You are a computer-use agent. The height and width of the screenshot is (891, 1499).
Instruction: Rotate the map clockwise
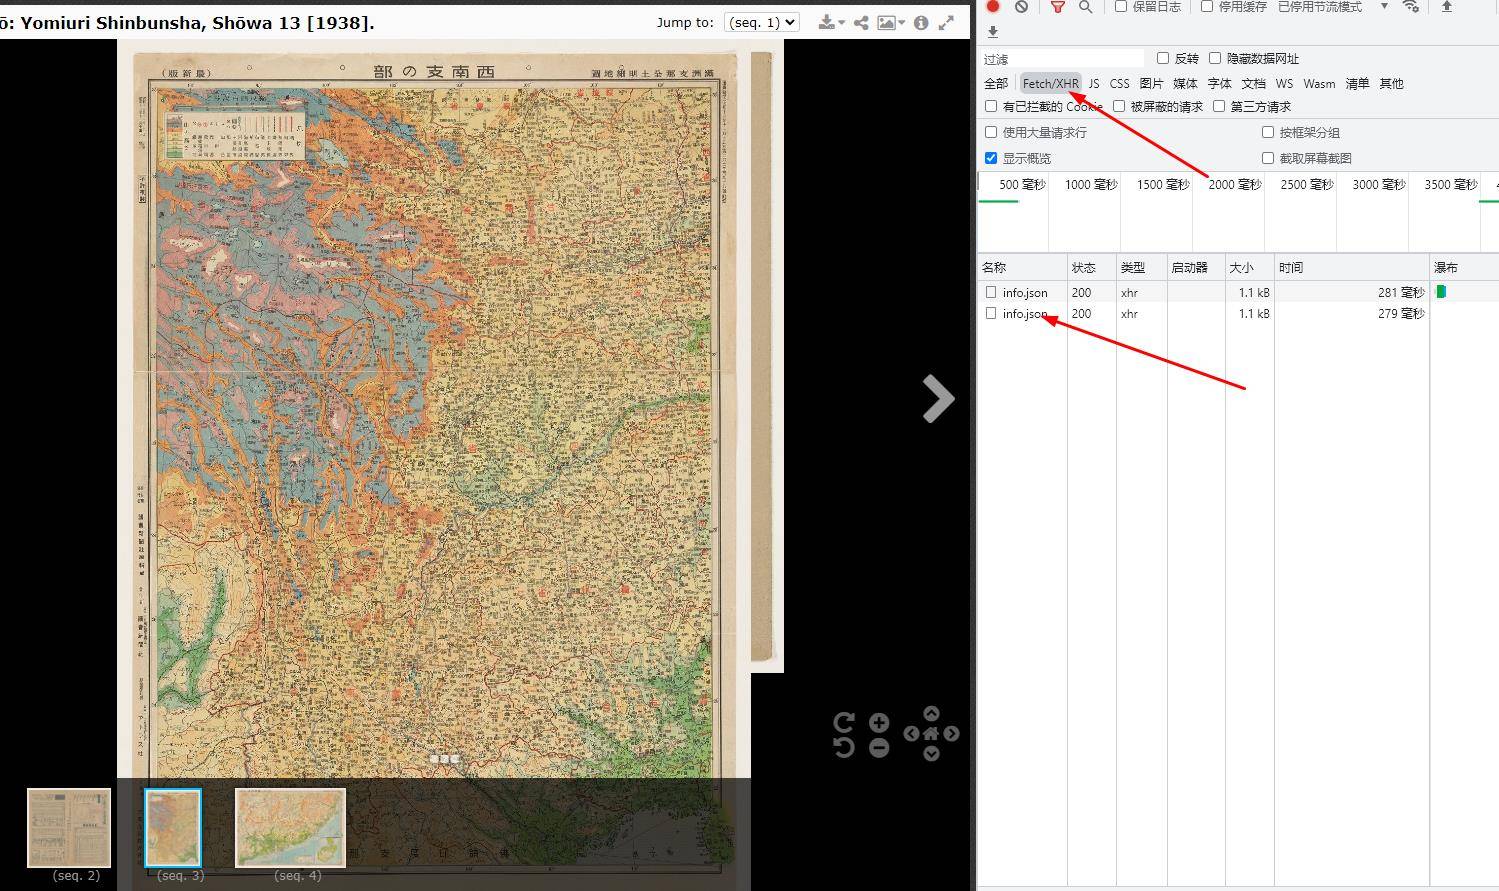pyautogui.click(x=844, y=722)
